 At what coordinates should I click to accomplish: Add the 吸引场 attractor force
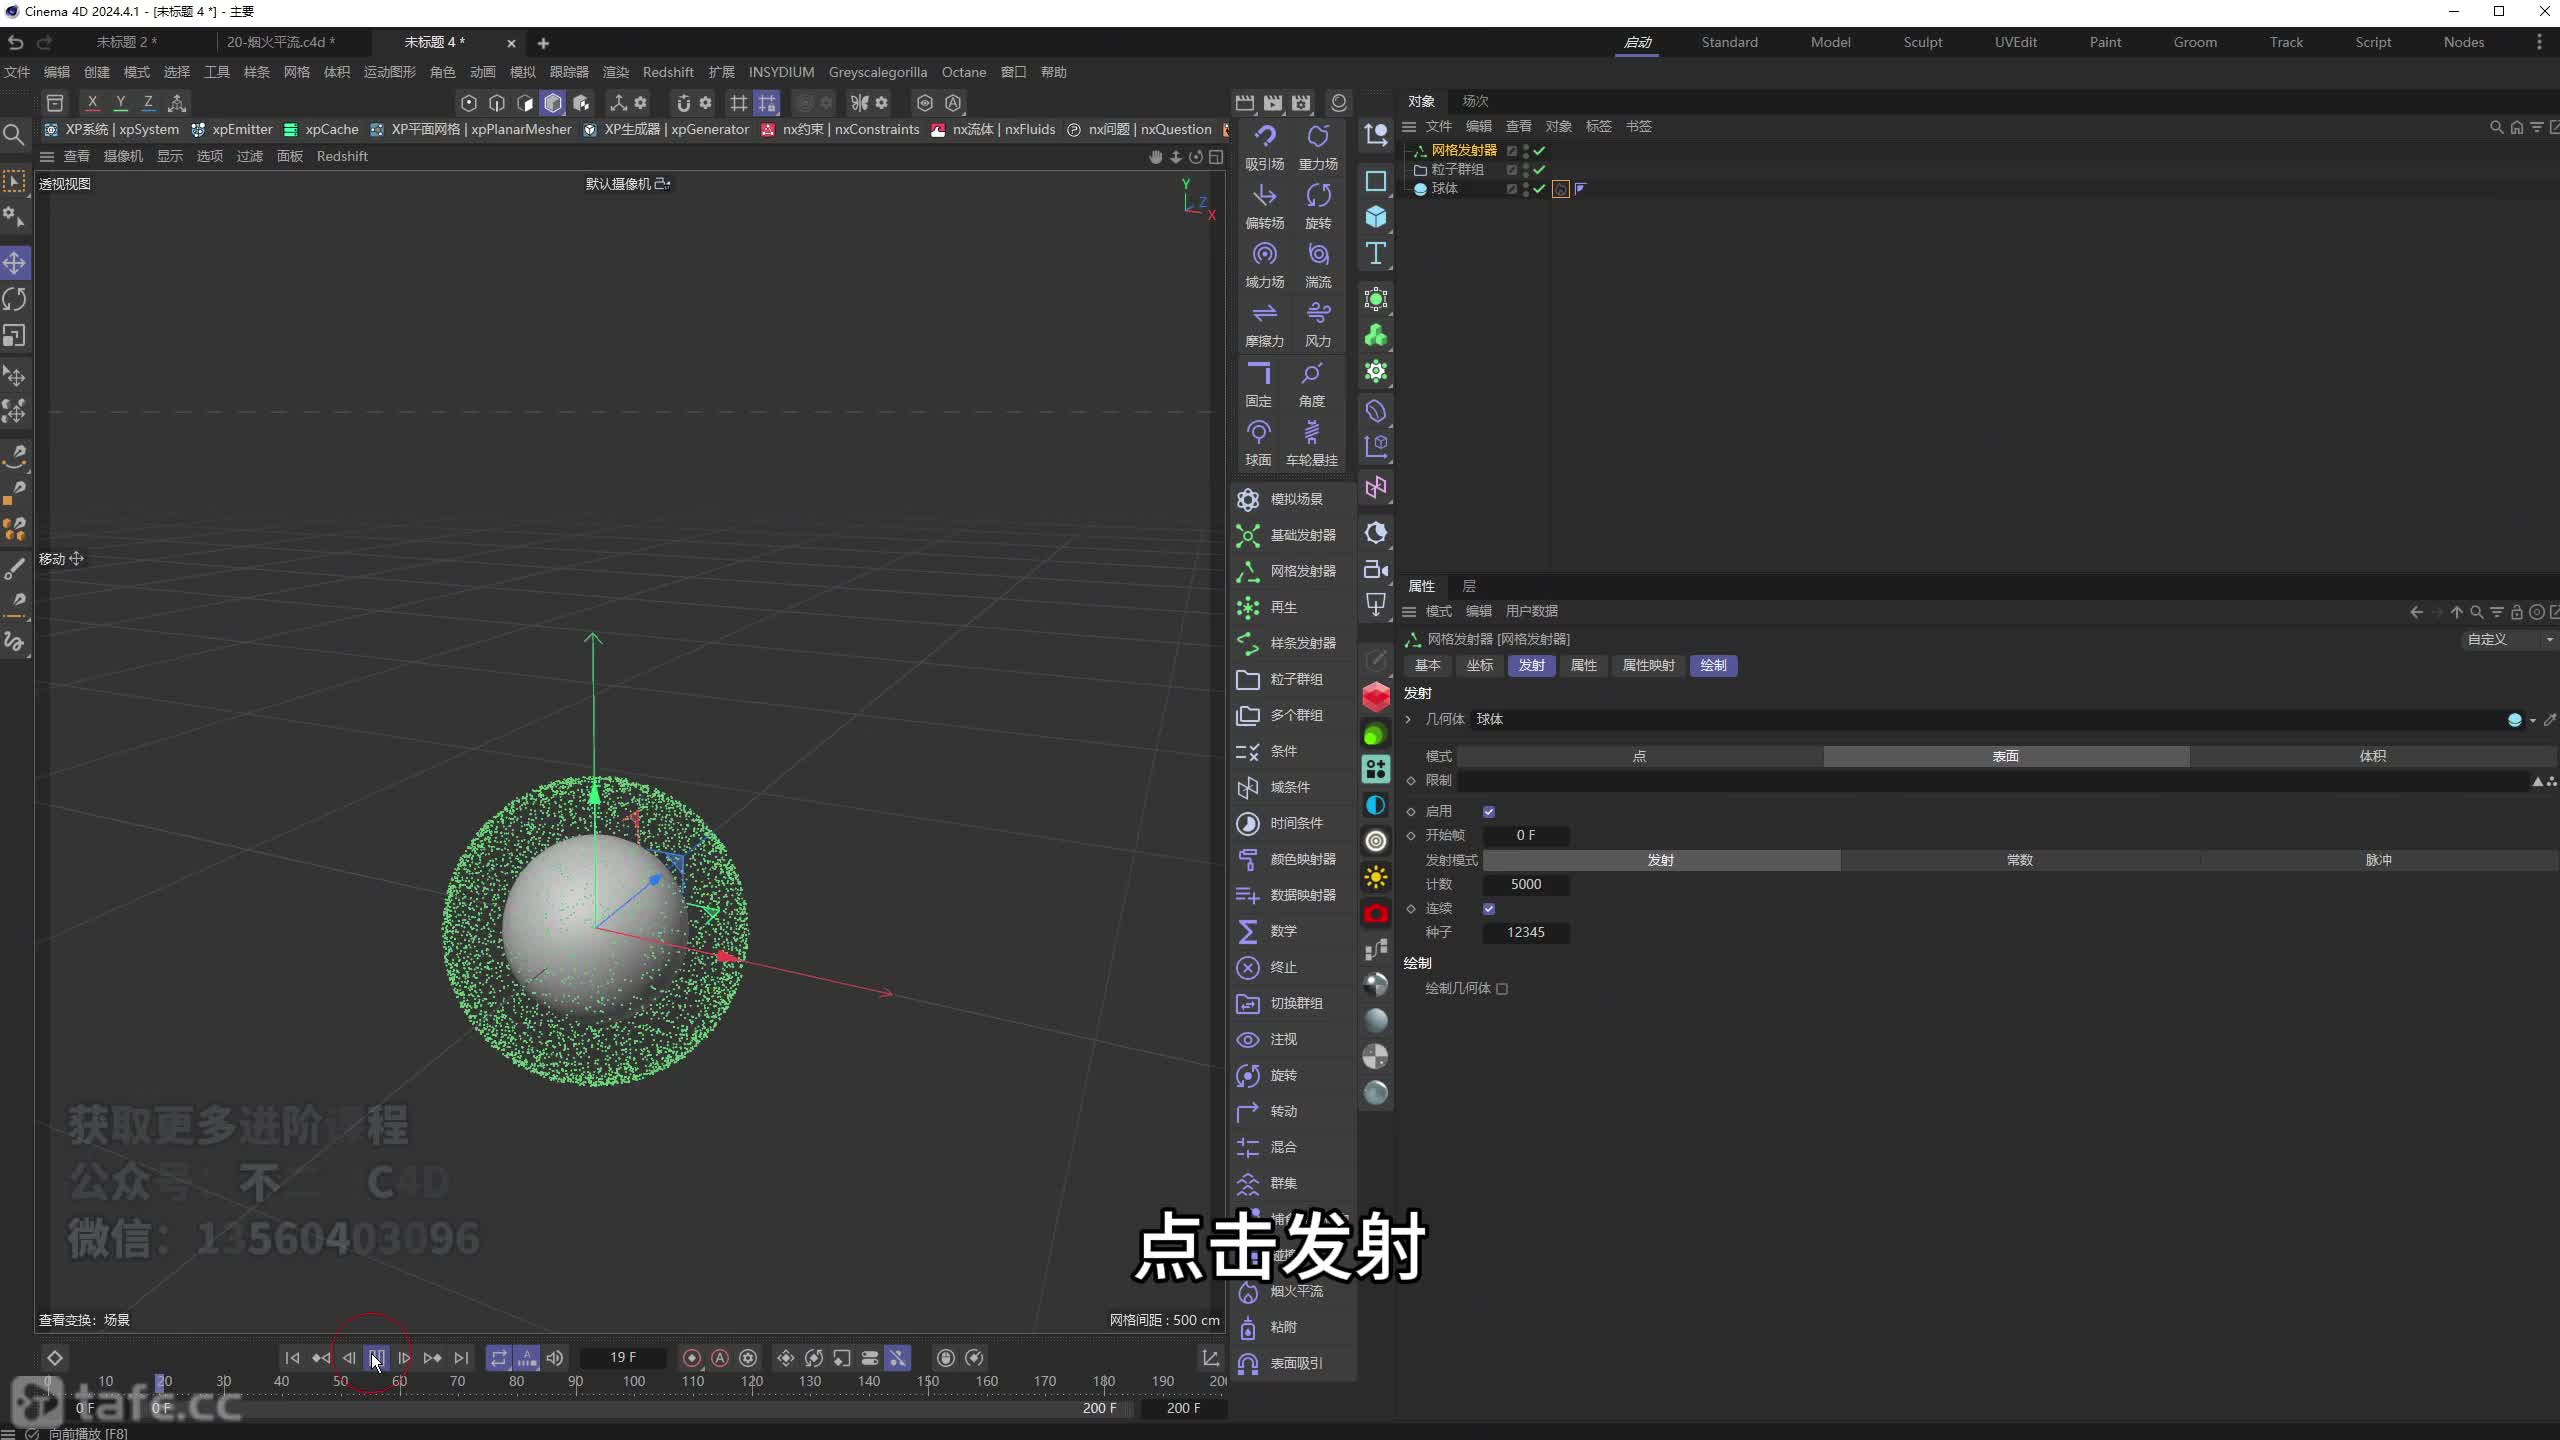tap(1264, 148)
